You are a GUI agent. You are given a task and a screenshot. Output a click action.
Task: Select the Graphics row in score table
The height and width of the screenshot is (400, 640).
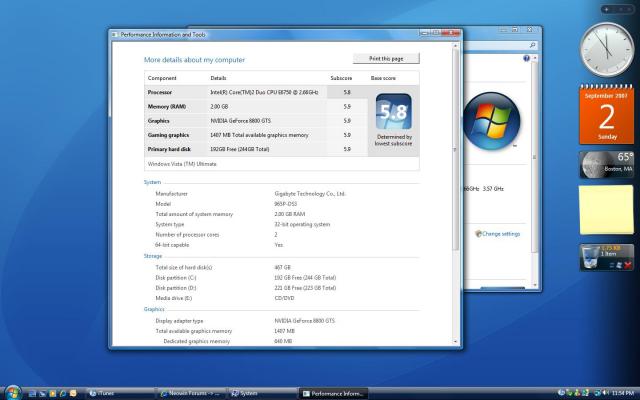(x=256, y=121)
